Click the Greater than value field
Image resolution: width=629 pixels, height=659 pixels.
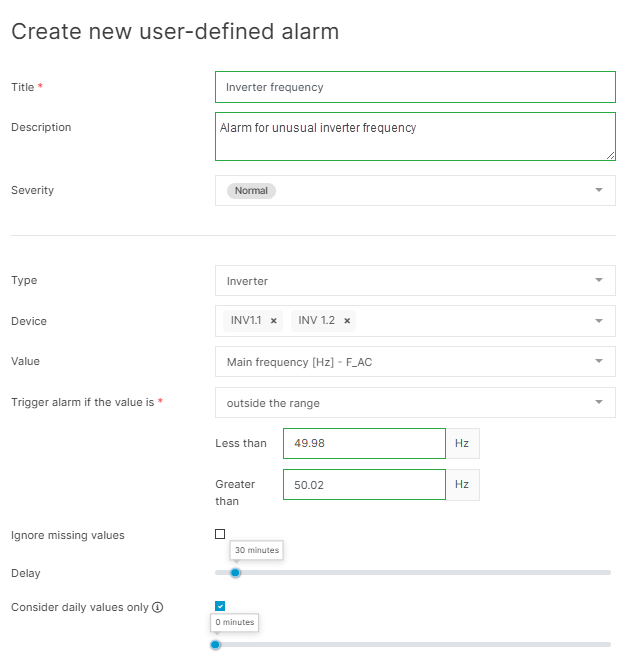click(364, 484)
